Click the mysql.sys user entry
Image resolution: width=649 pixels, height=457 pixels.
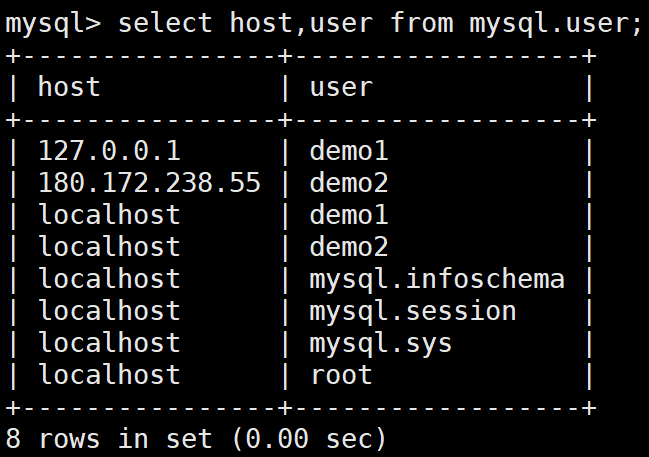[380, 343]
